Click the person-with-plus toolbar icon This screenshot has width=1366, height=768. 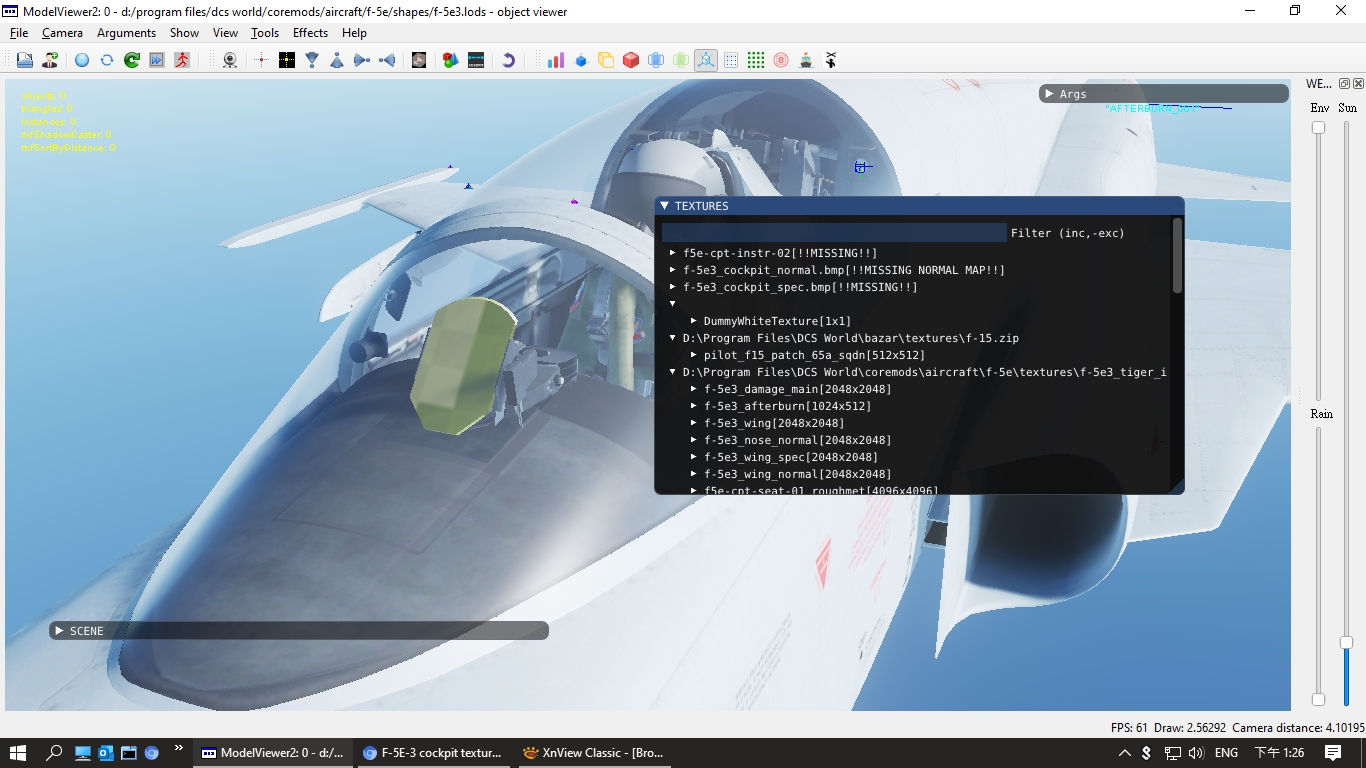click(49, 60)
